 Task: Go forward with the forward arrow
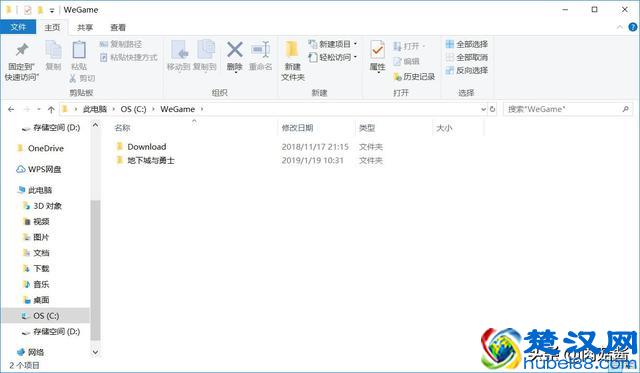(27, 109)
